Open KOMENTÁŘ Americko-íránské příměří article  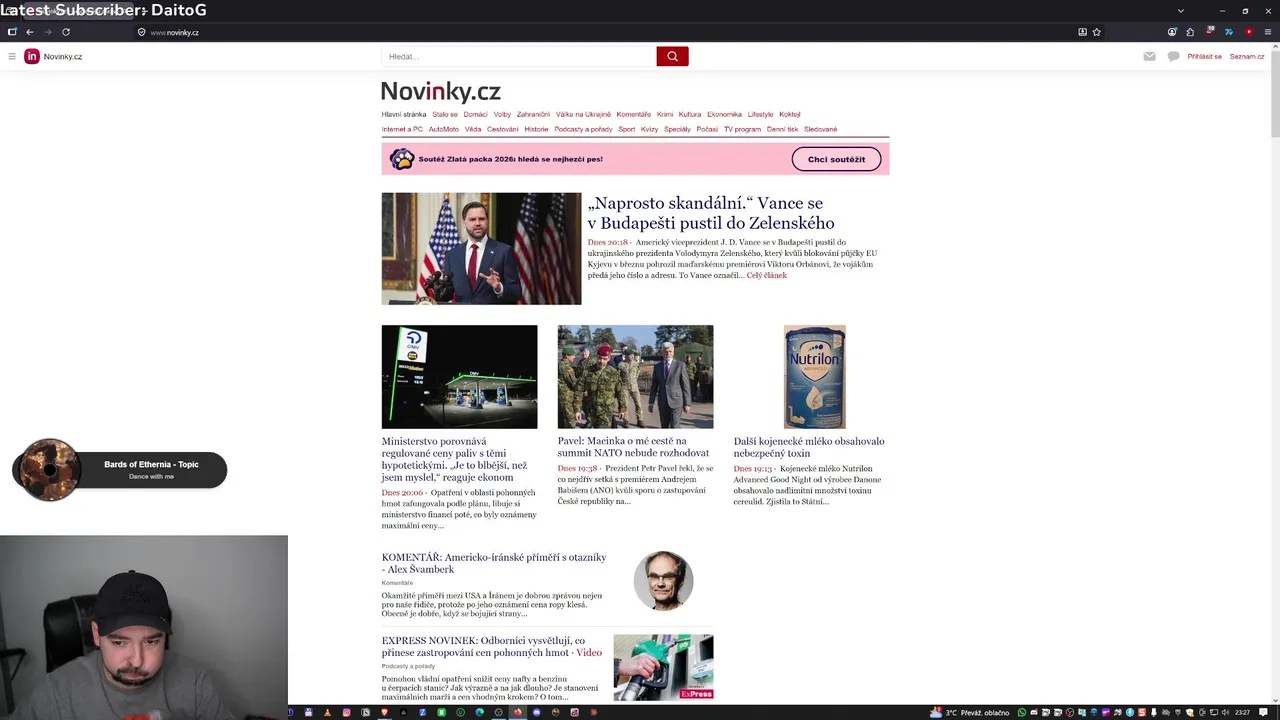click(x=494, y=563)
